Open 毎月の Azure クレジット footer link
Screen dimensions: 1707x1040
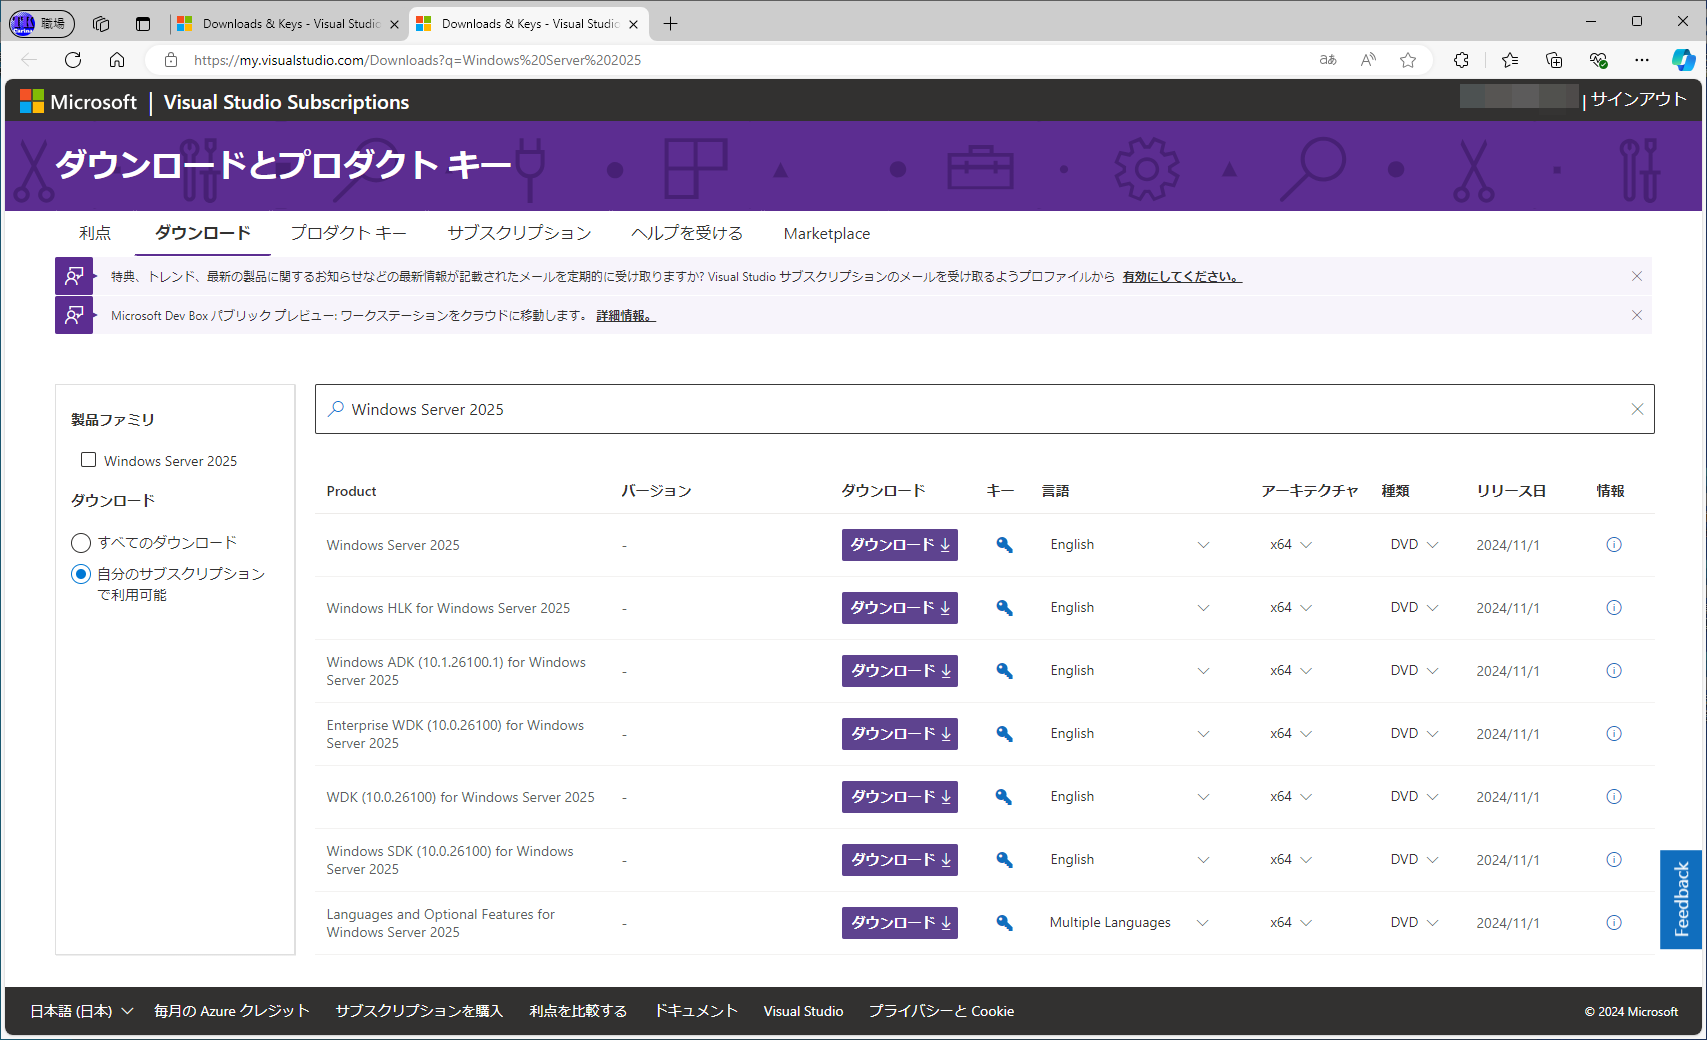coord(232,1011)
